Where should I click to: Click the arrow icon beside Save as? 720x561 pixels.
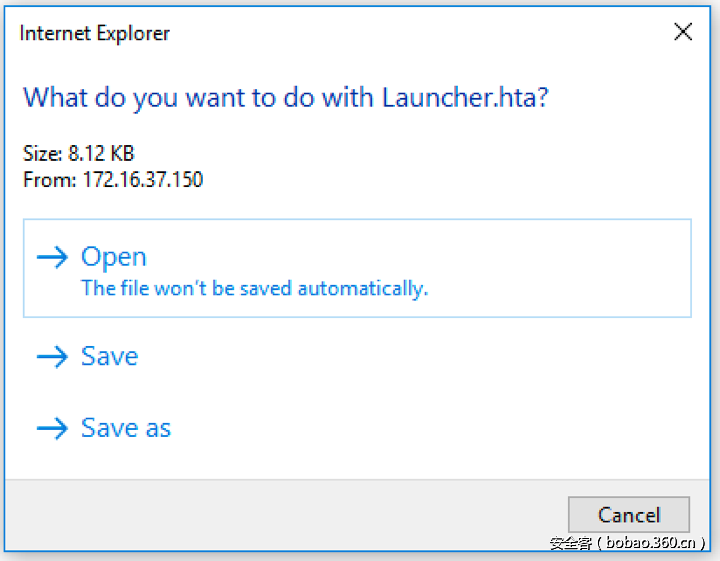click(x=51, y=429)
